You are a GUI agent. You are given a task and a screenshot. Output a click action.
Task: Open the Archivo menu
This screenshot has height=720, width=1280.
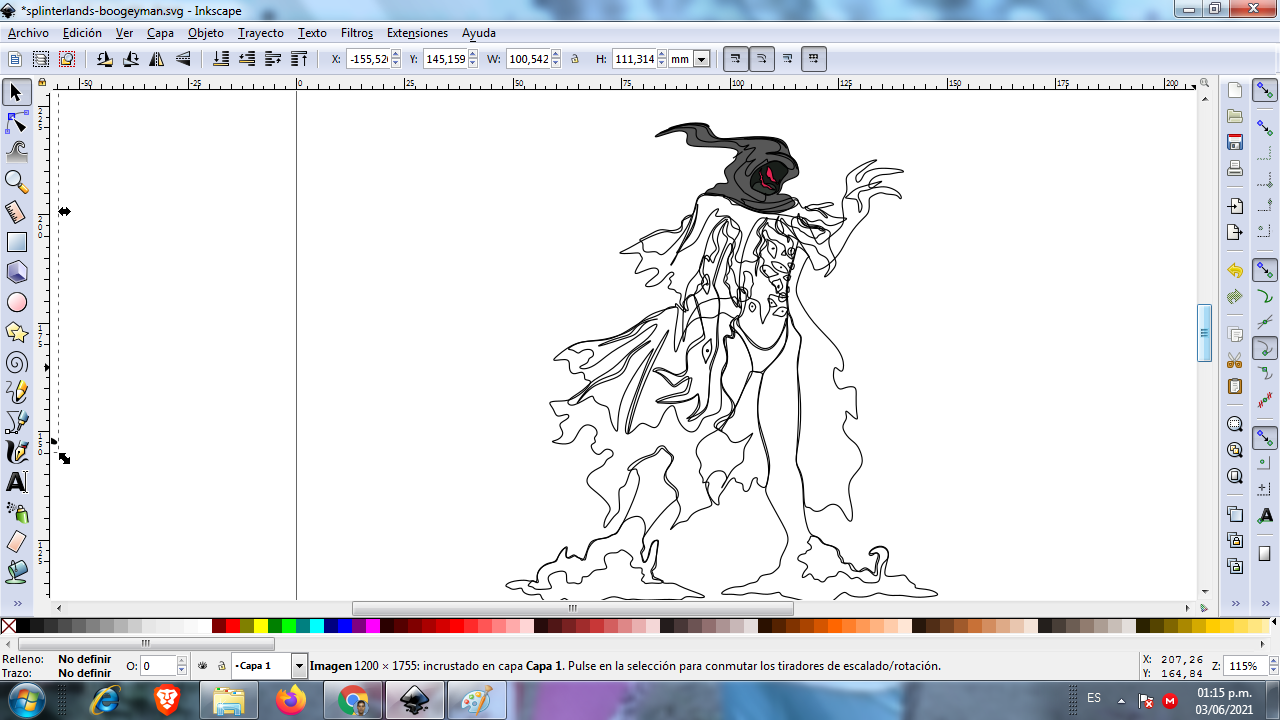click(x=28, y=33)
